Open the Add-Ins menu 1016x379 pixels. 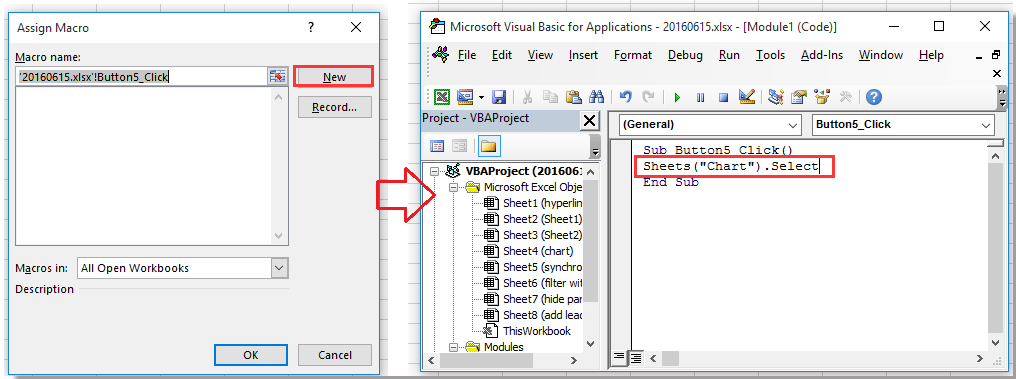822,55
